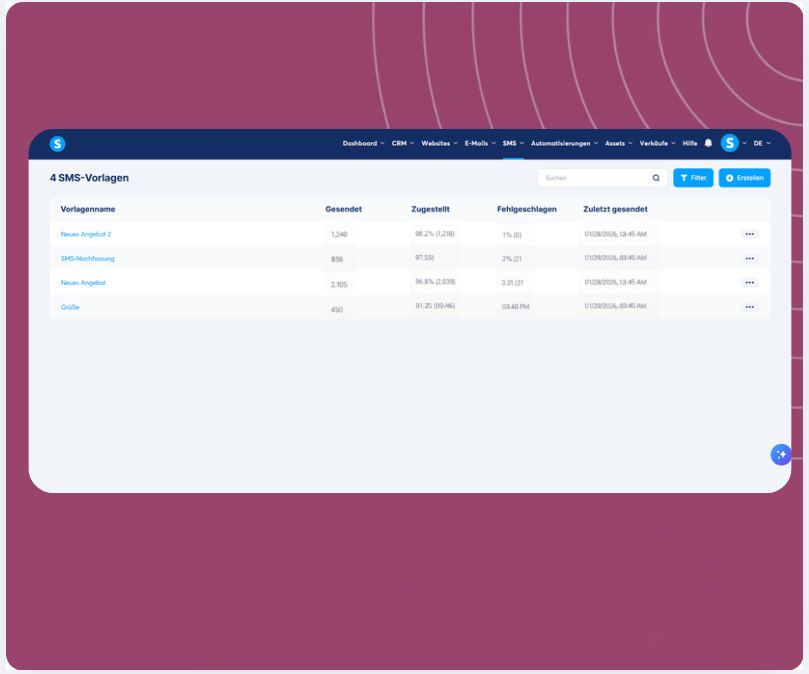Click the 98.2% delivered value
This screenshot has height=674, width=809.
434,234
